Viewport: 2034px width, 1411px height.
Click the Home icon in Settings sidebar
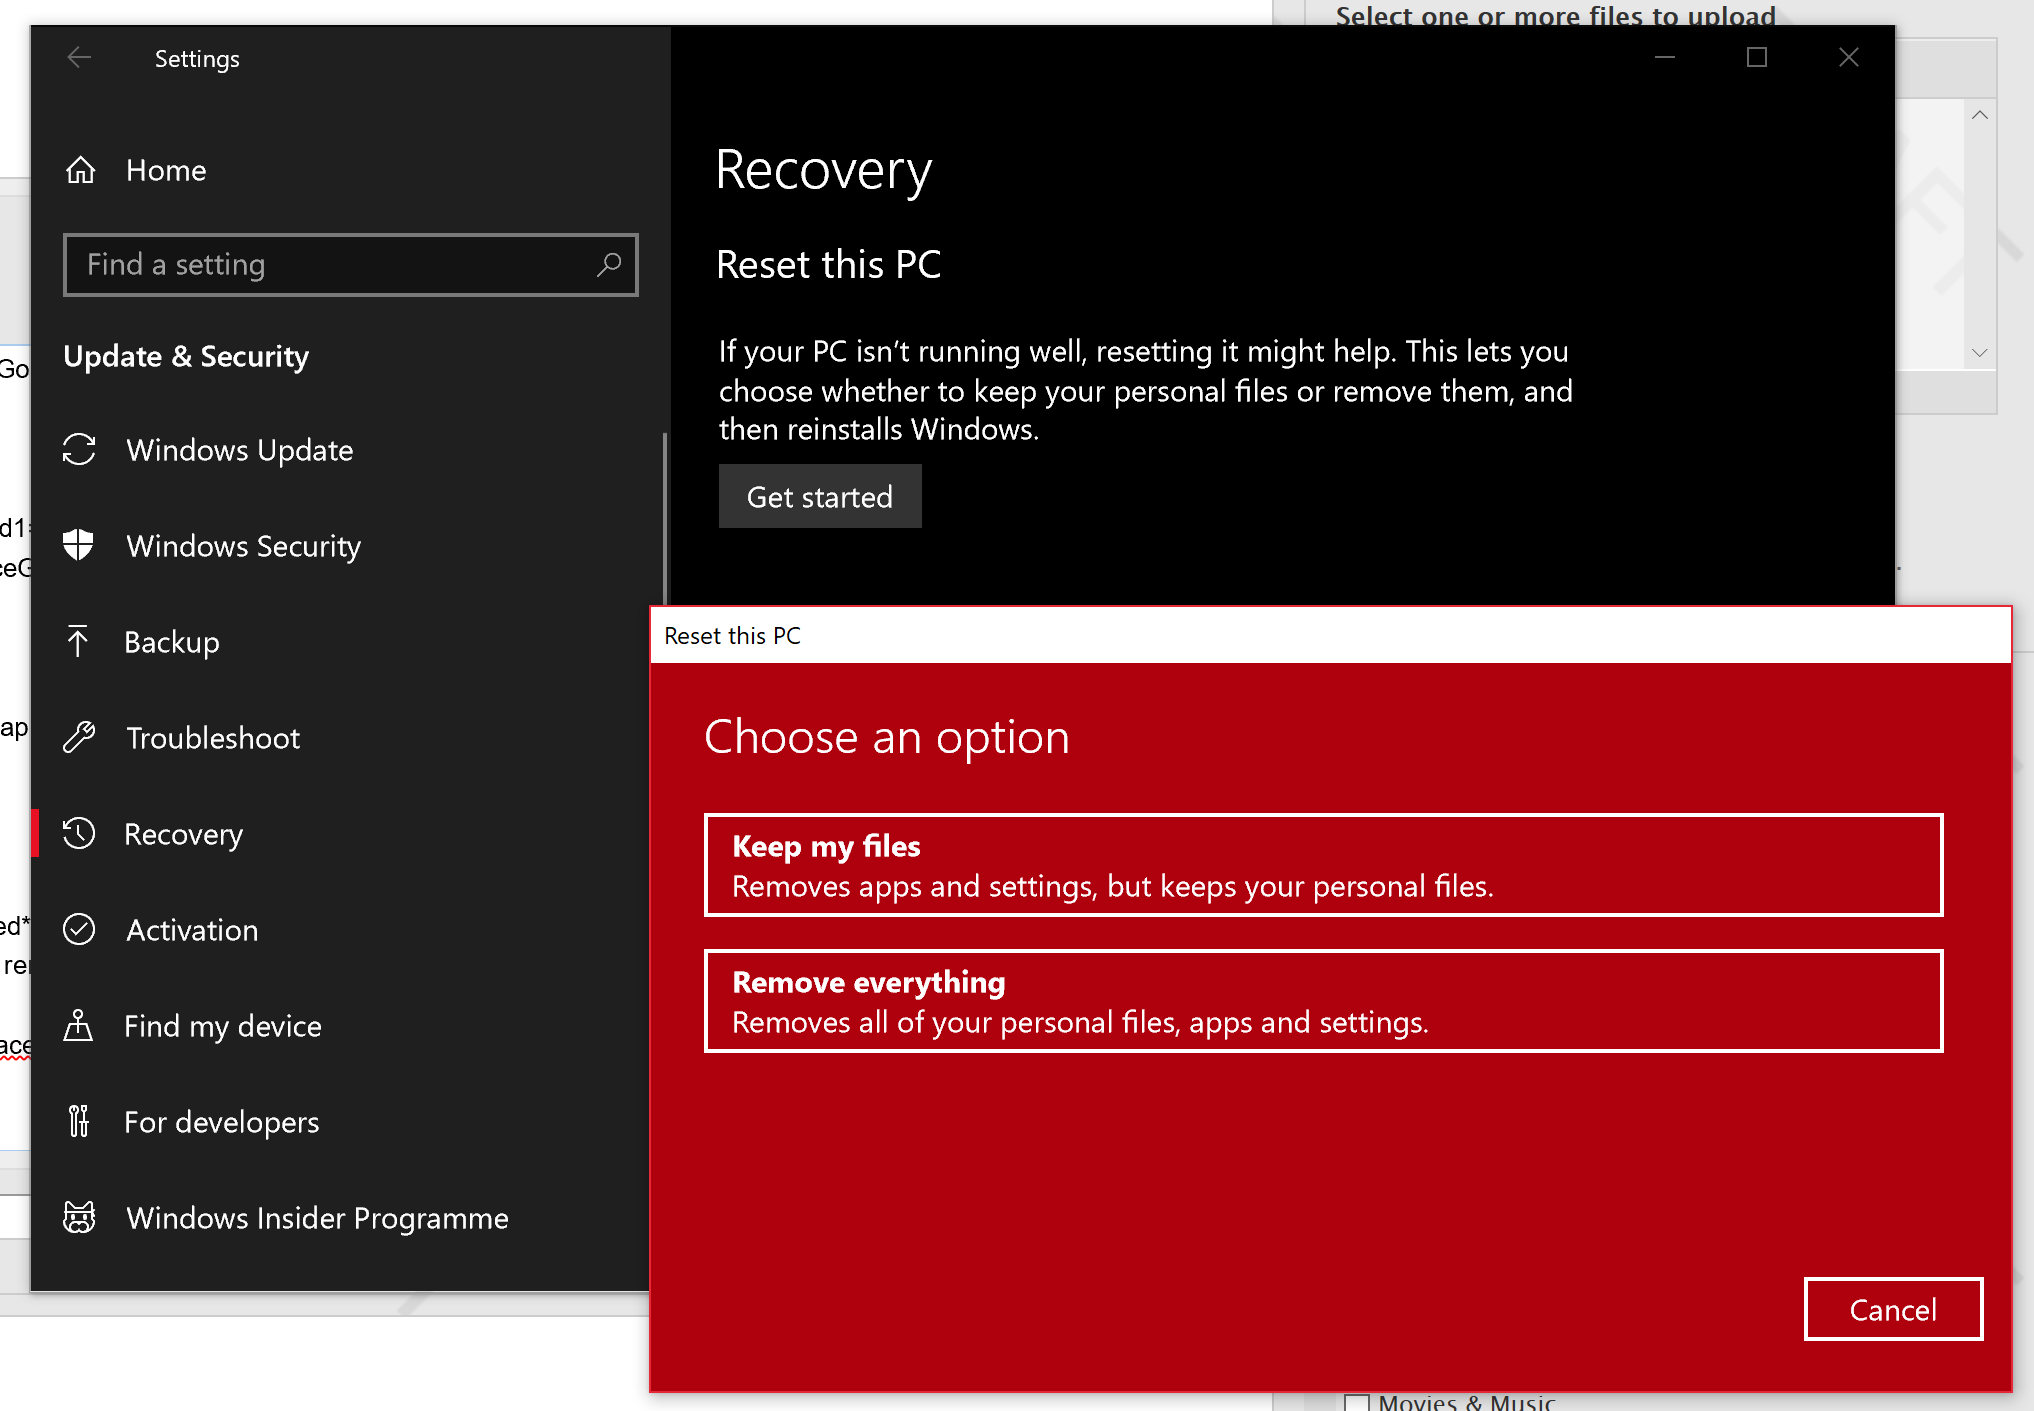(x=80, y=170)
